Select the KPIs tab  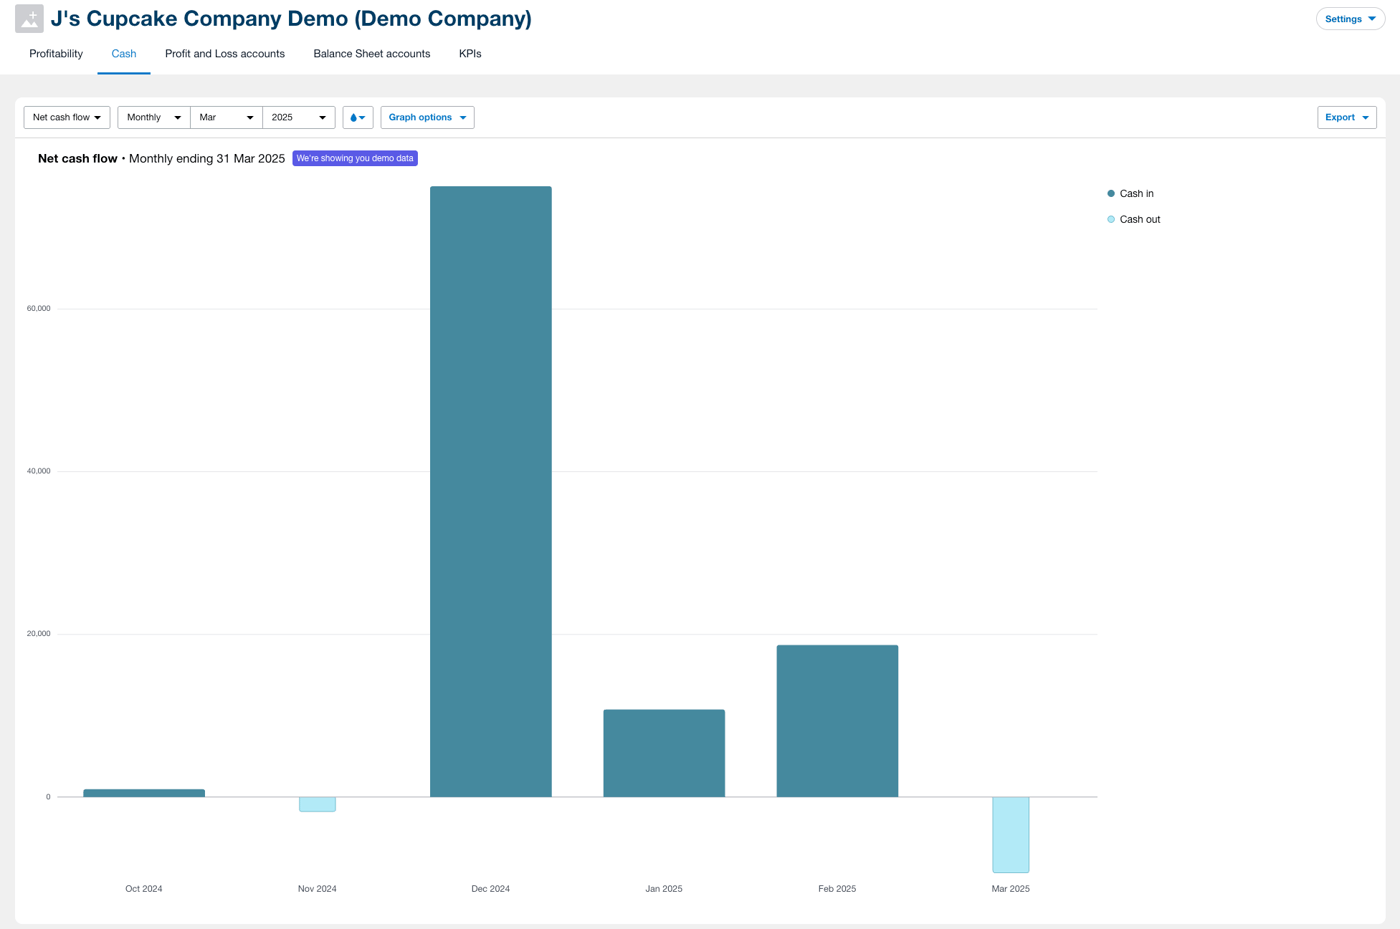(x=470, y=54)
